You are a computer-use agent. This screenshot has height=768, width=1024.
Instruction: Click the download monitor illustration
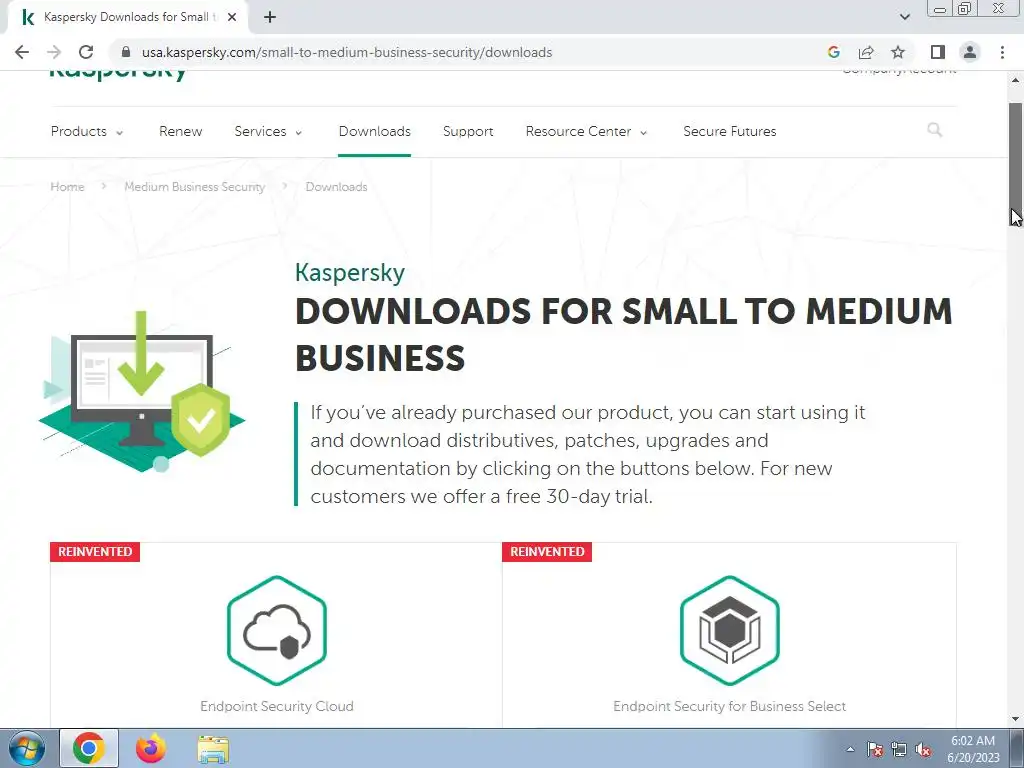point(142,391)
